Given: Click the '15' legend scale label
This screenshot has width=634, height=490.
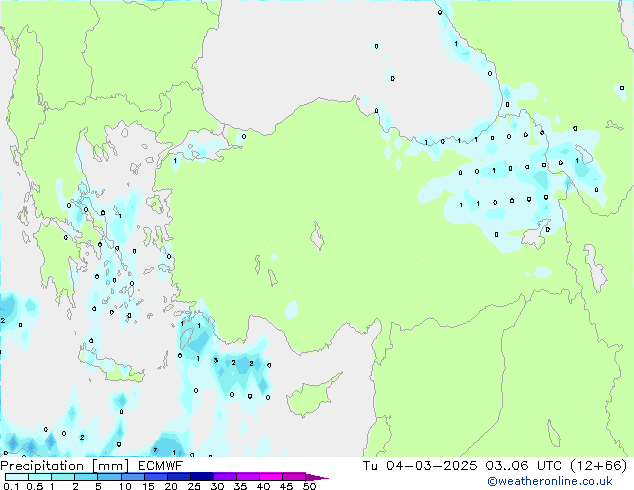Looking at the screenshot, I should point(148,486).
